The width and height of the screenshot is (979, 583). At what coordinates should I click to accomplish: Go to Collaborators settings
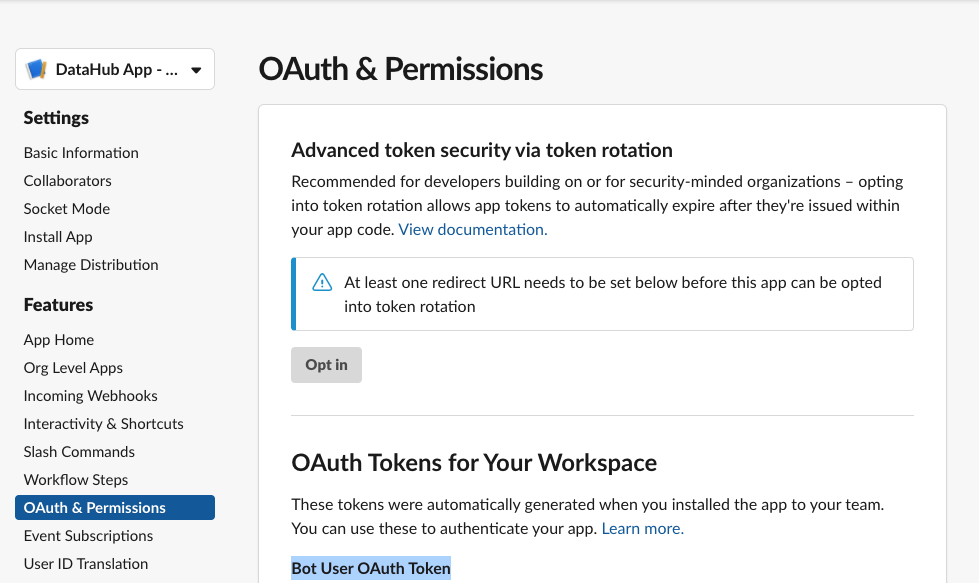68,181
